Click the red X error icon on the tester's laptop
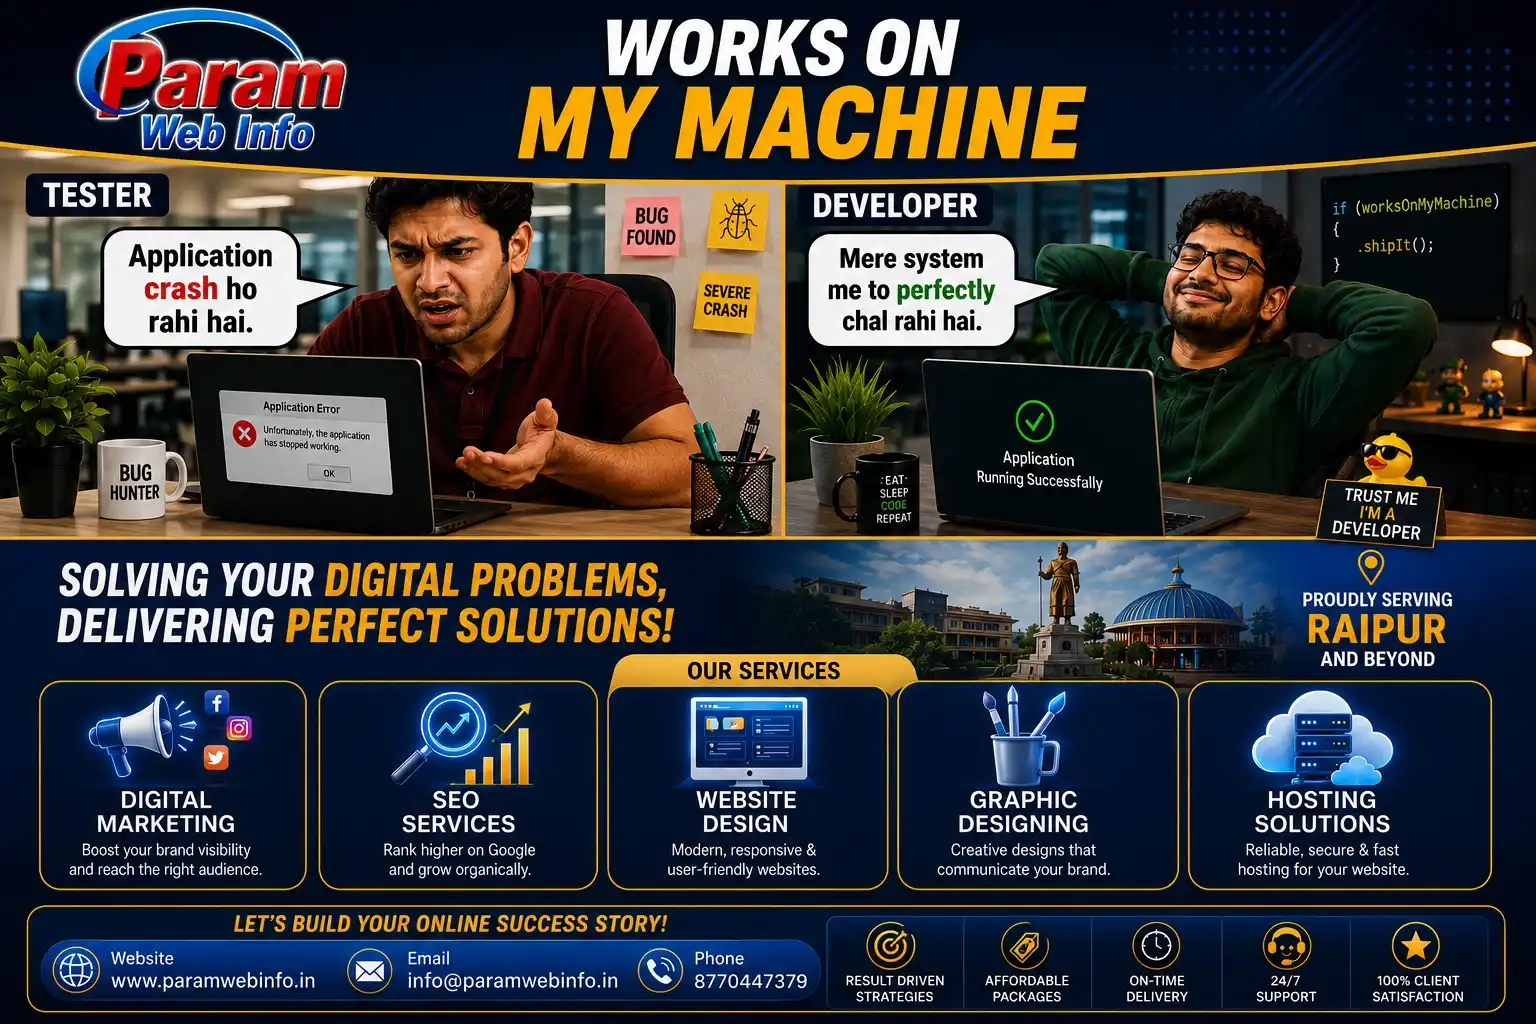 click(244, 433)
